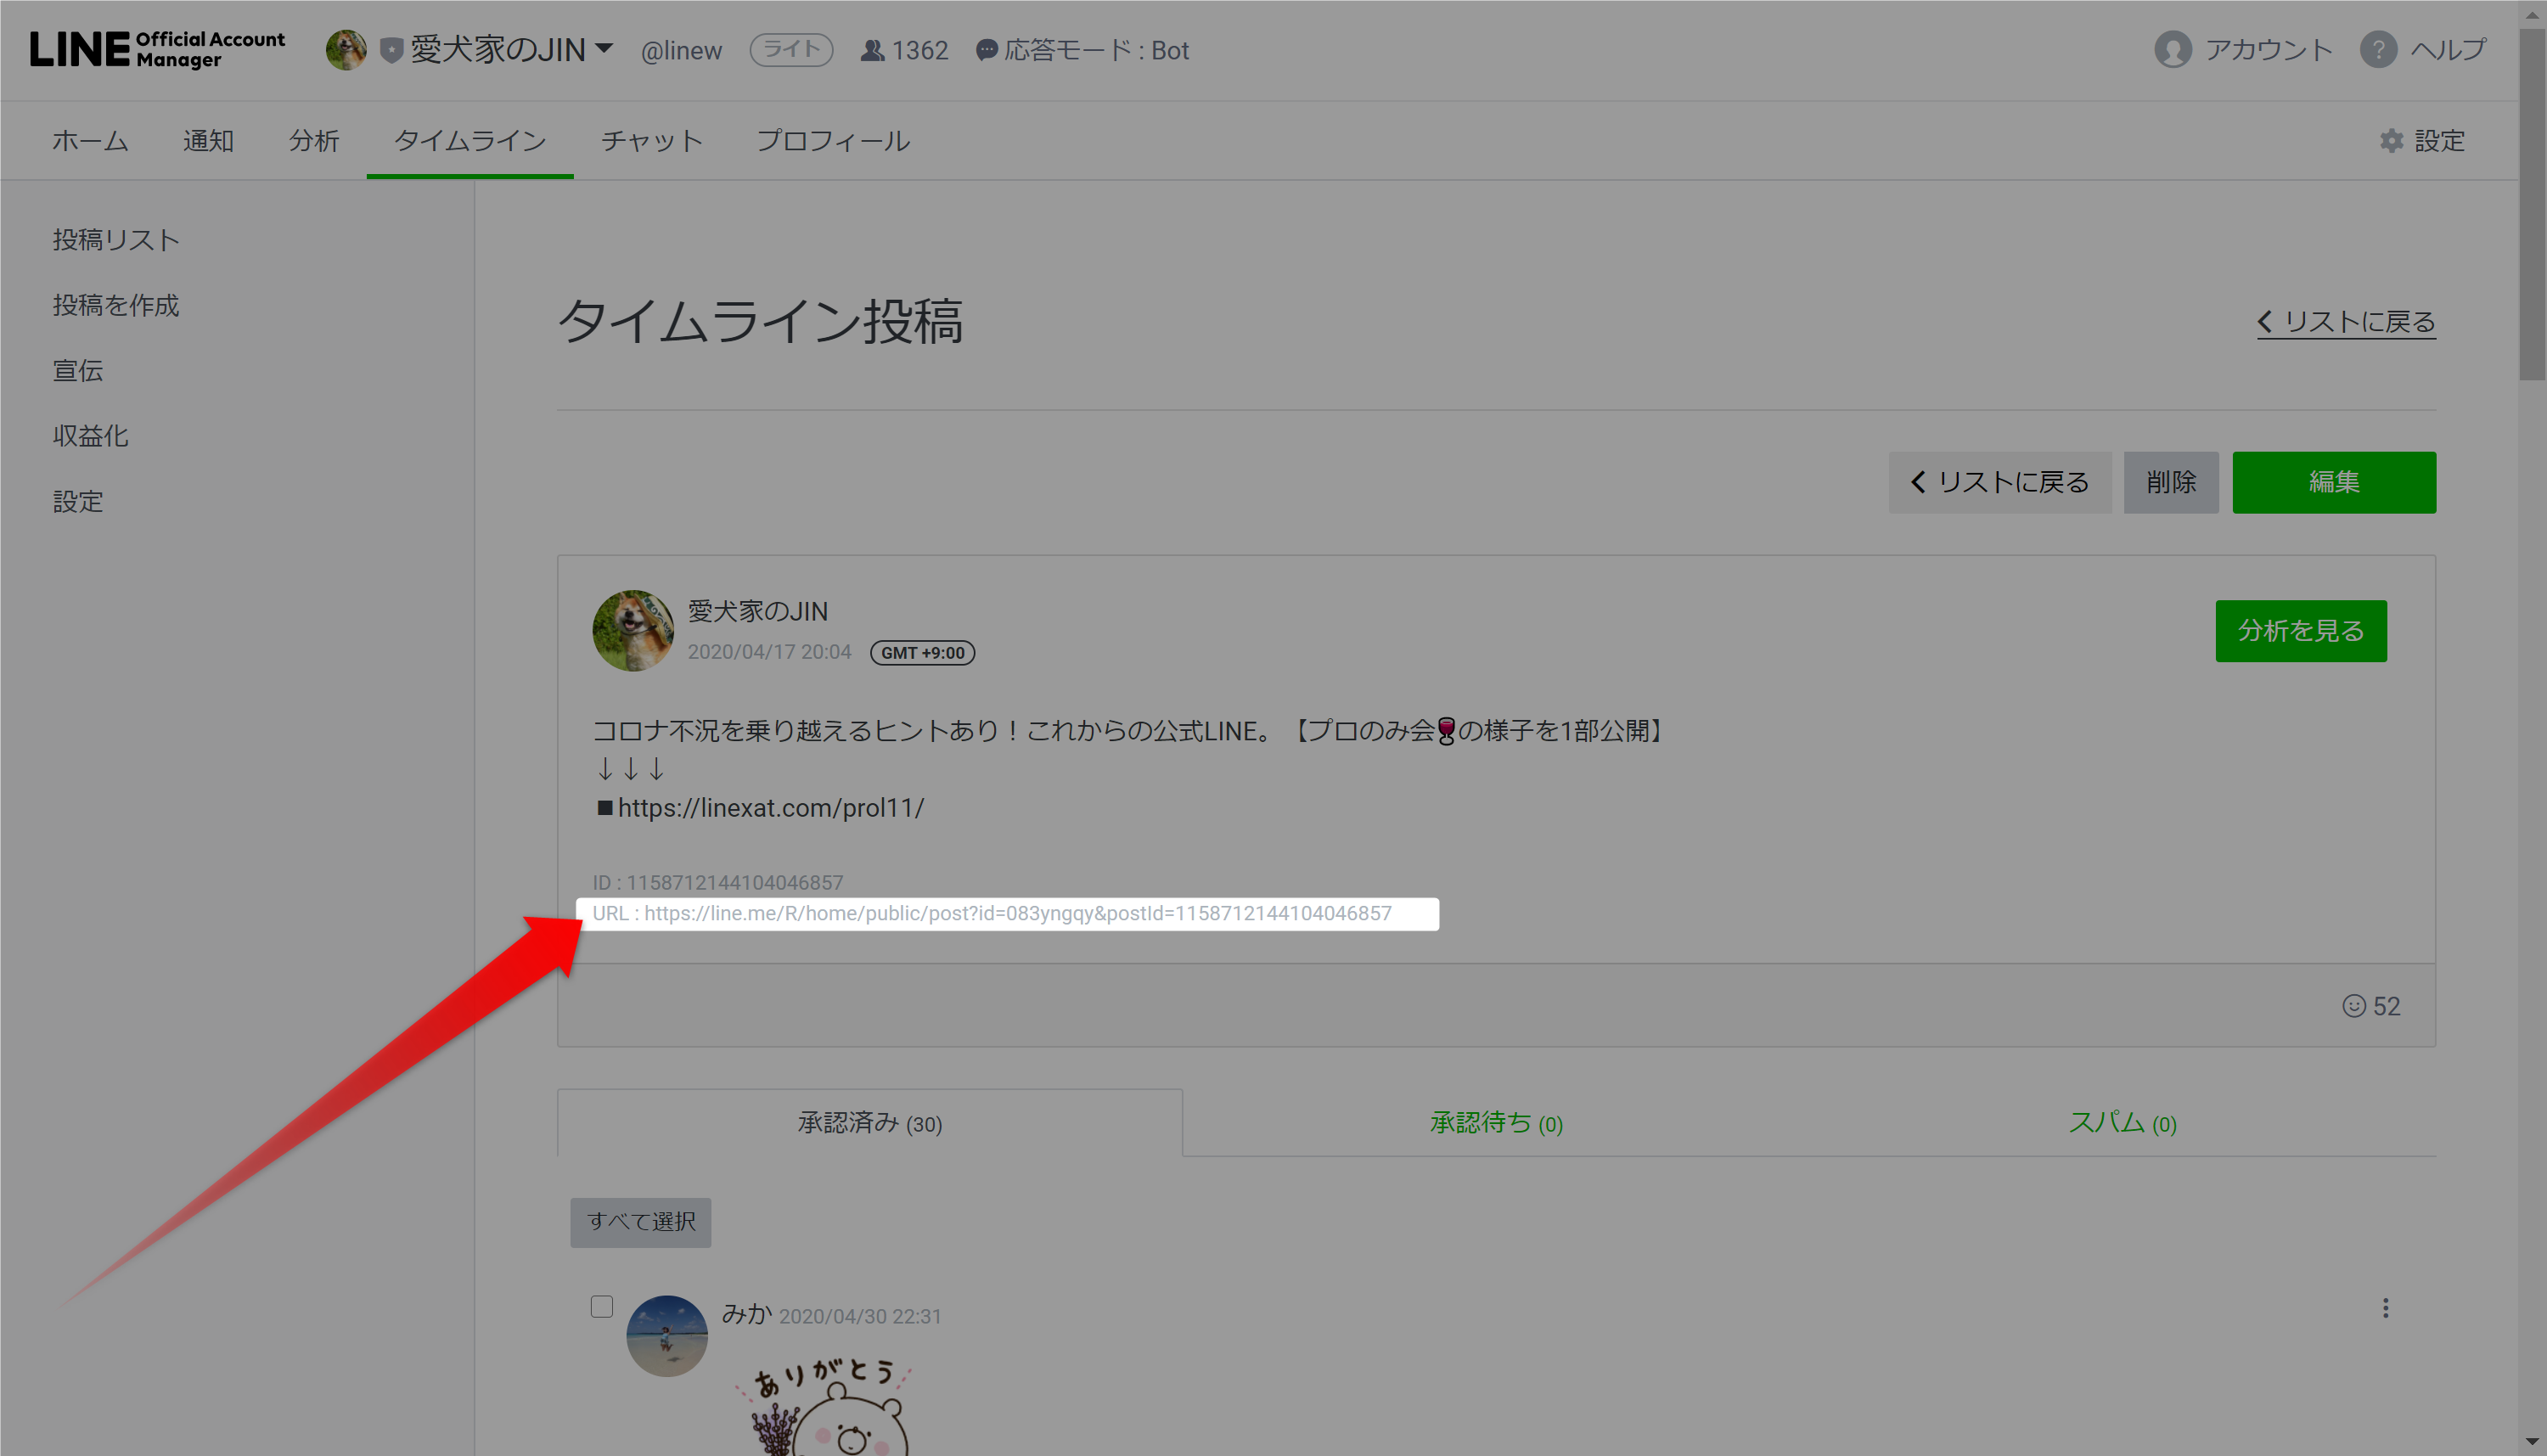Click the post author name 愛犬家のJIN
The width and height of the screenshot is (2547, 1456).
[757, 611]
